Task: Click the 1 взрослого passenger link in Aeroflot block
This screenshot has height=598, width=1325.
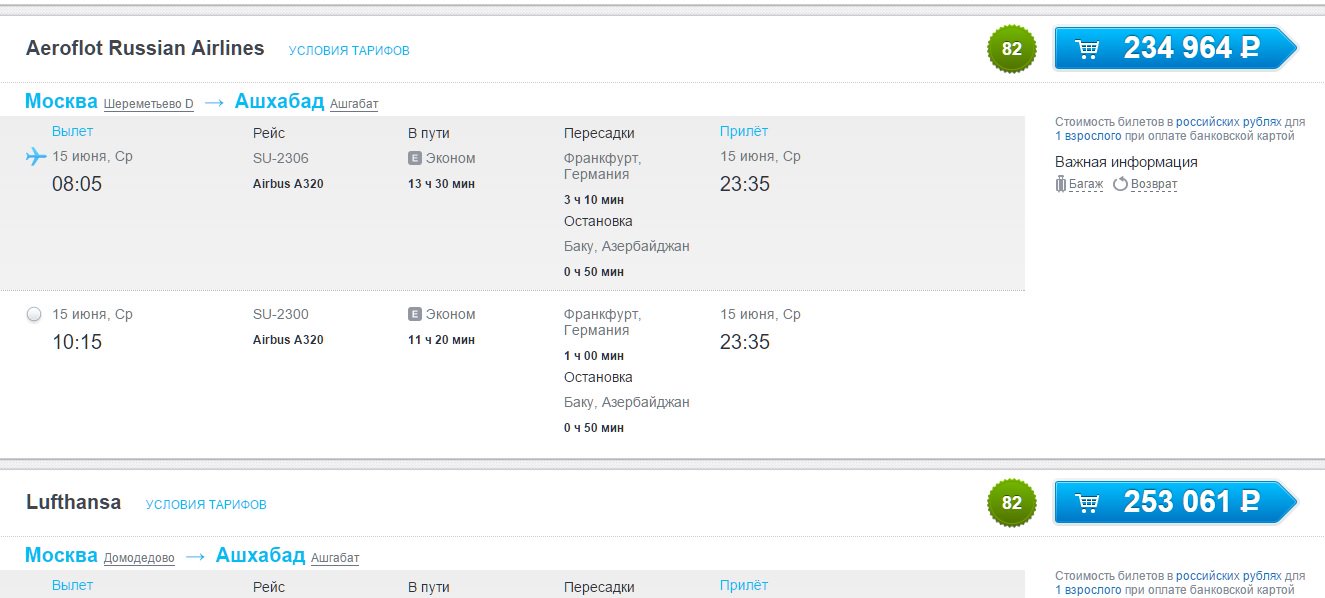Action: tap(1088, 136)
